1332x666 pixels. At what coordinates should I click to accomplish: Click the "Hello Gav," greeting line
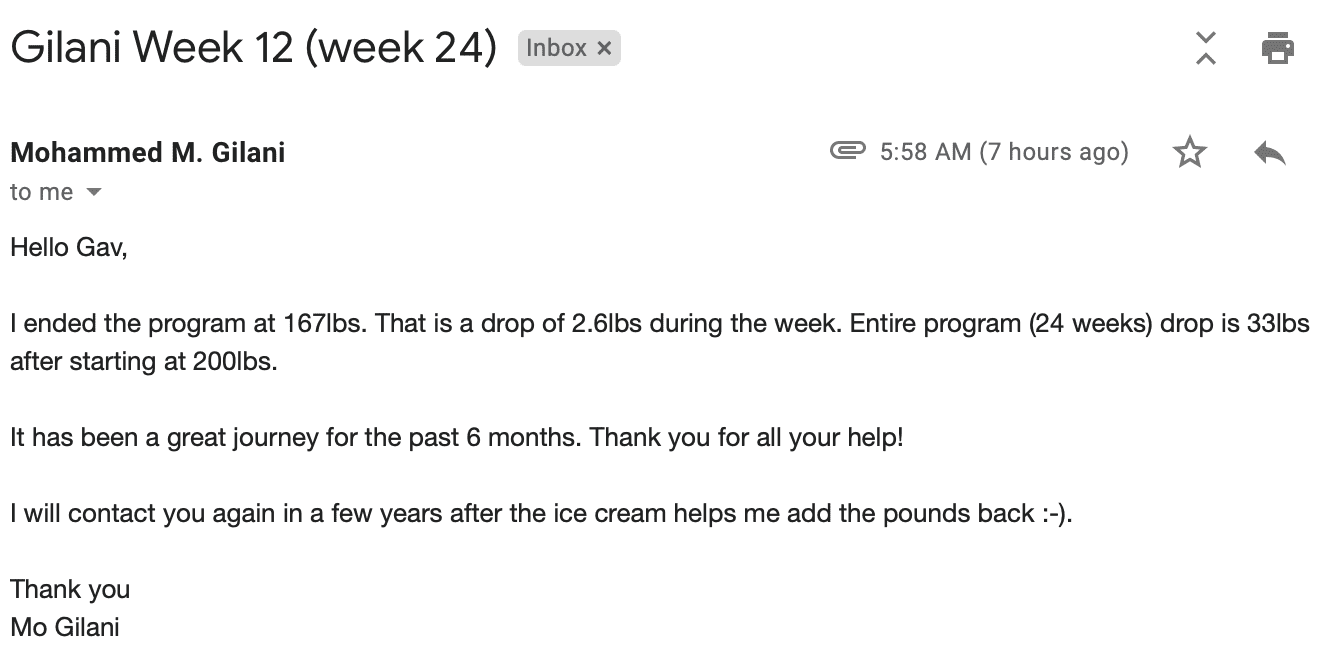pos(69,247)
